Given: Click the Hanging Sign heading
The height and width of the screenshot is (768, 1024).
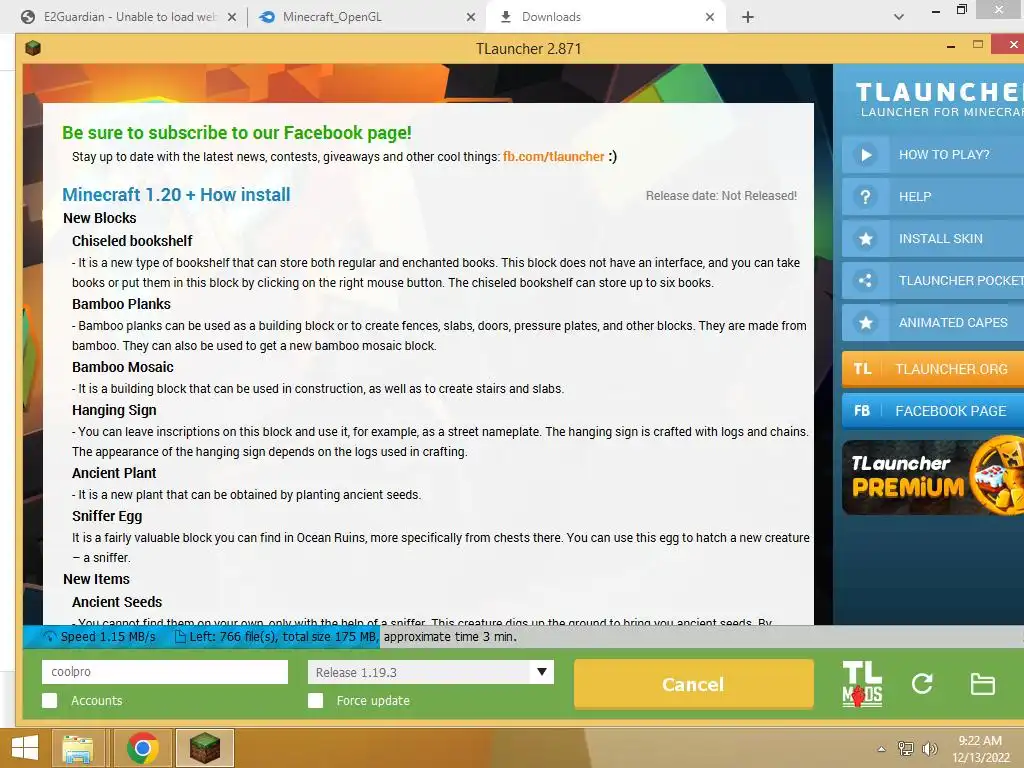Looking at the screenshot, I should tap(114, 410).
